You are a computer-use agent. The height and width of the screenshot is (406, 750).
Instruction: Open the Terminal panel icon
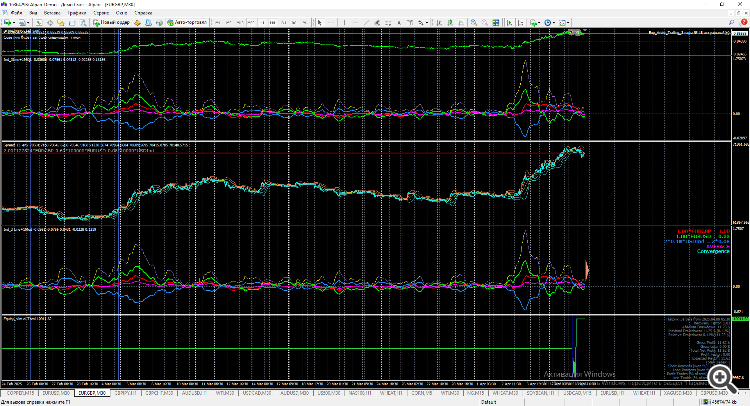click(72, 22)
